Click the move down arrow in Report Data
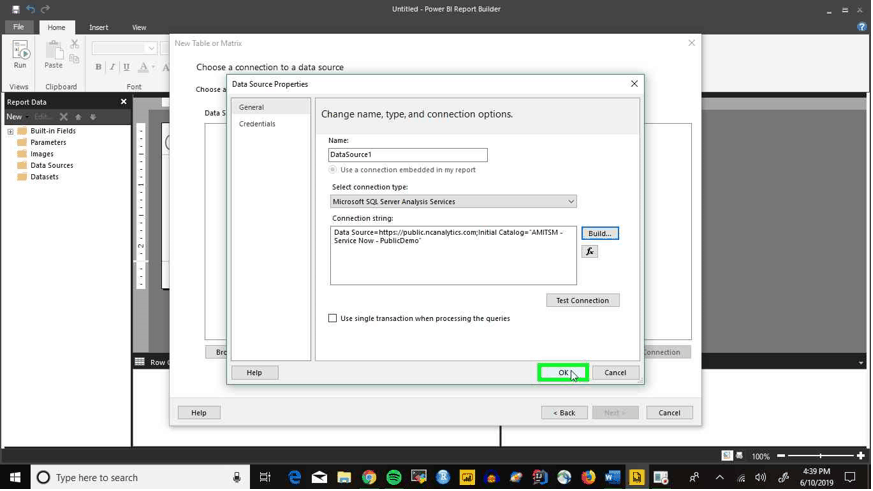Image resolution: width=873 pixels, height=491 pixels. (x=93, y=117)
